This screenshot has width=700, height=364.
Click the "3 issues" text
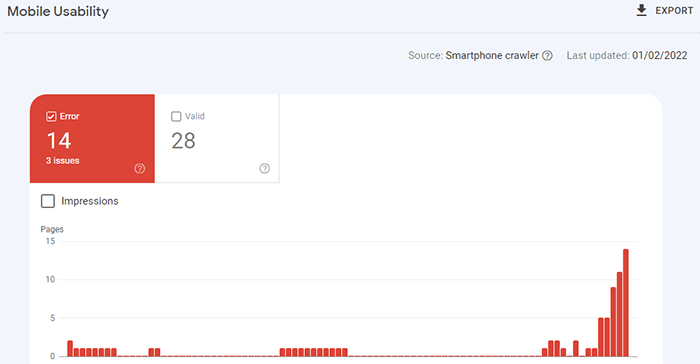62,161
